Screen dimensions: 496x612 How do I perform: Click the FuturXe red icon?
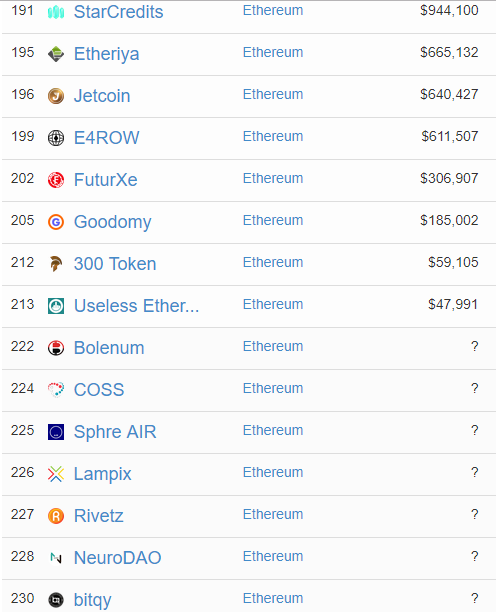coord(56,180)
